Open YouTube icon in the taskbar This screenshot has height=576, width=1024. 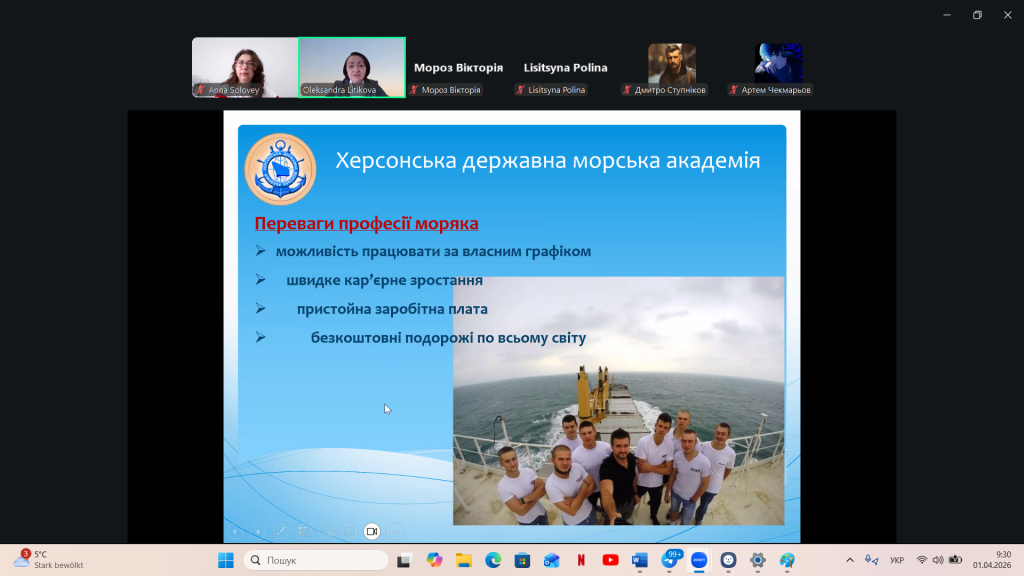point(611,560)
